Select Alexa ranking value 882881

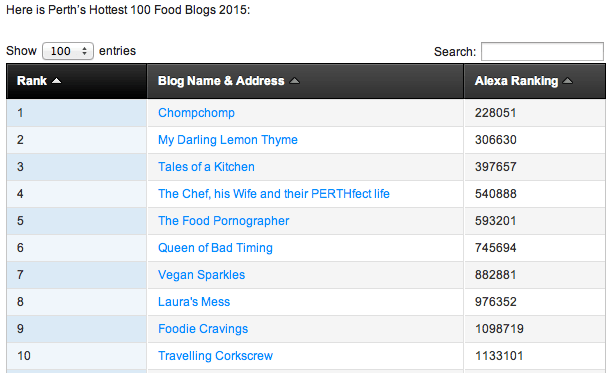[495, 275]
